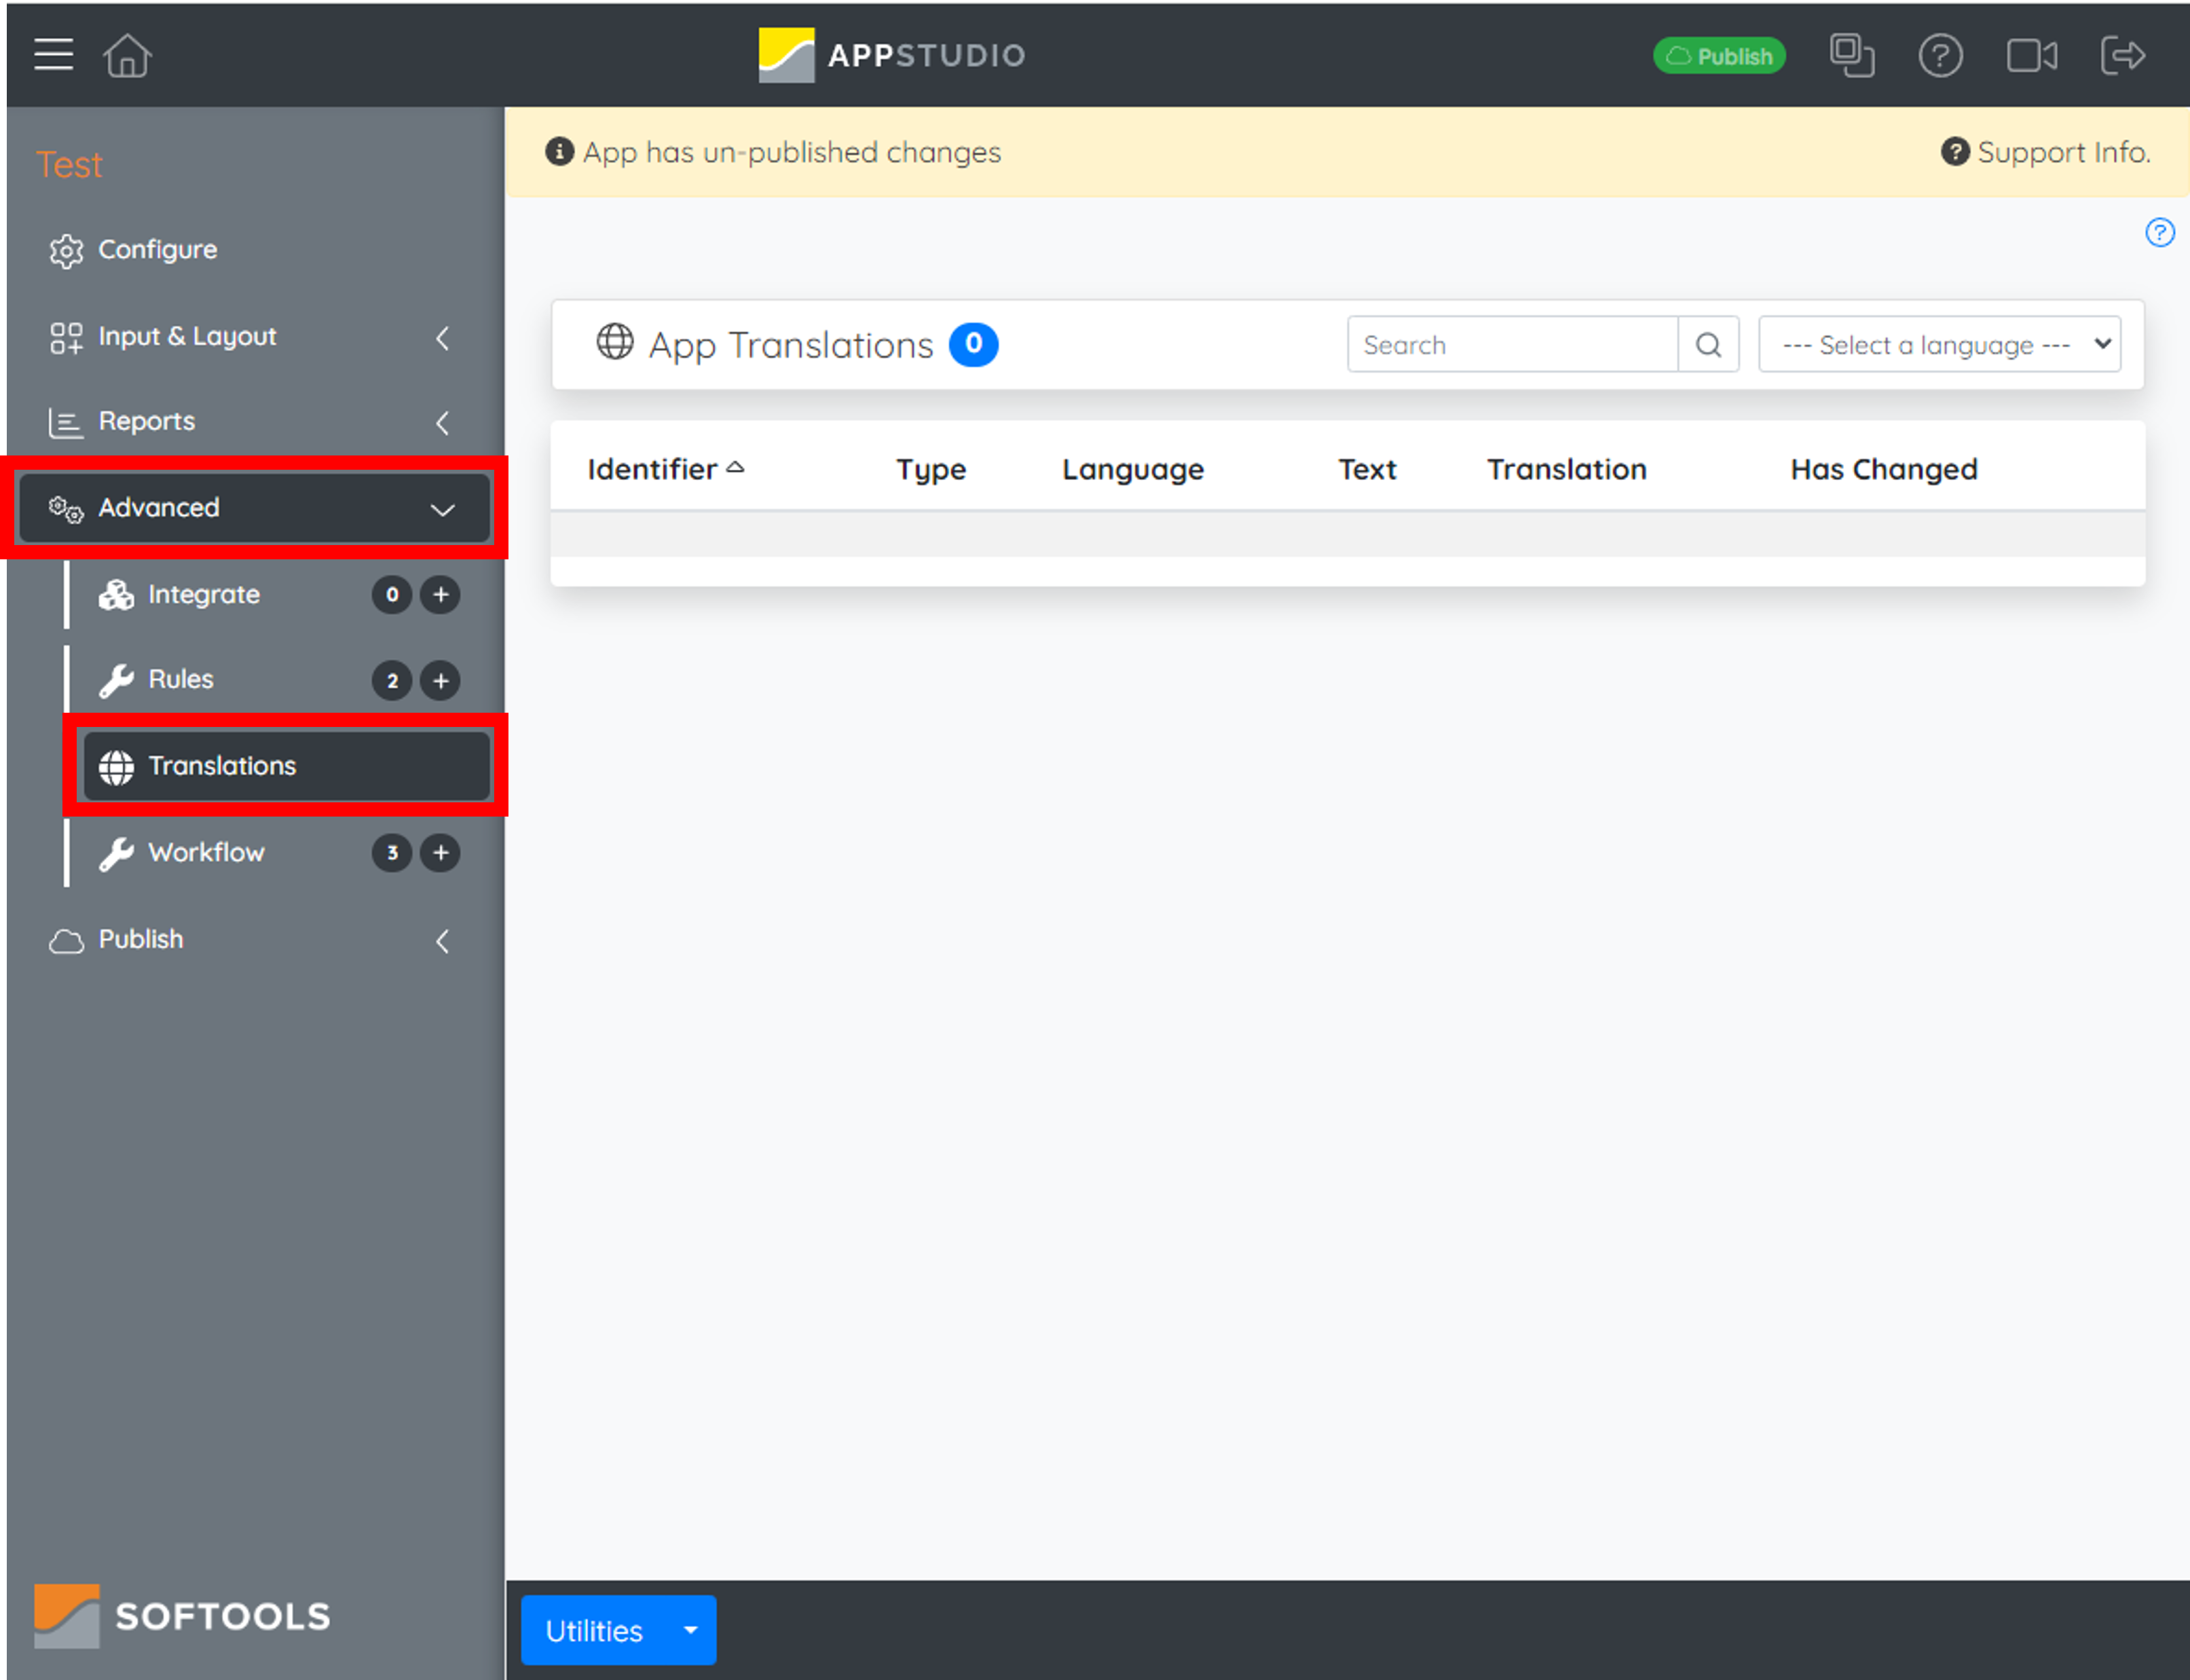Click the Integrate count badge 0
Screen dimensions: 2190x1680
tap(392, 595)
